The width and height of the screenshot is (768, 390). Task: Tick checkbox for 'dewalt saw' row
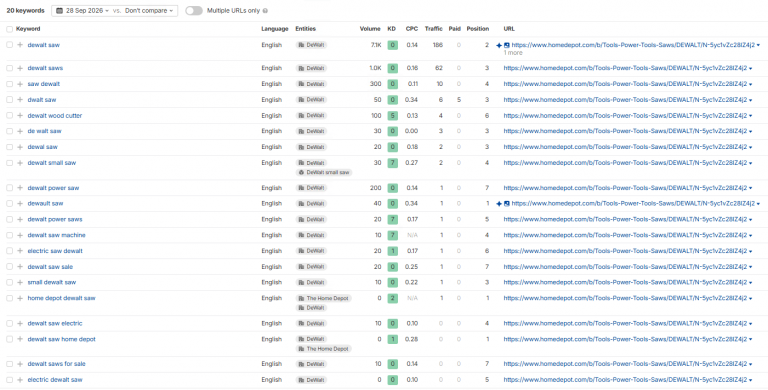9,45
